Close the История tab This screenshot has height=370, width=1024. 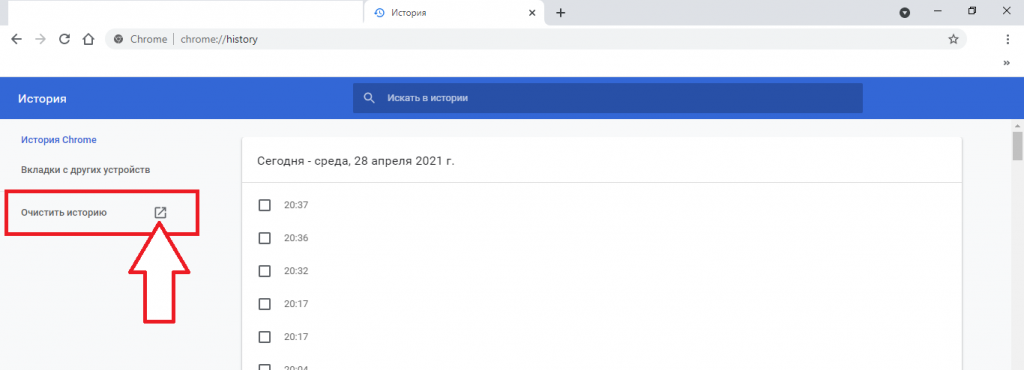pyautogui.click(x=533, y=13)
